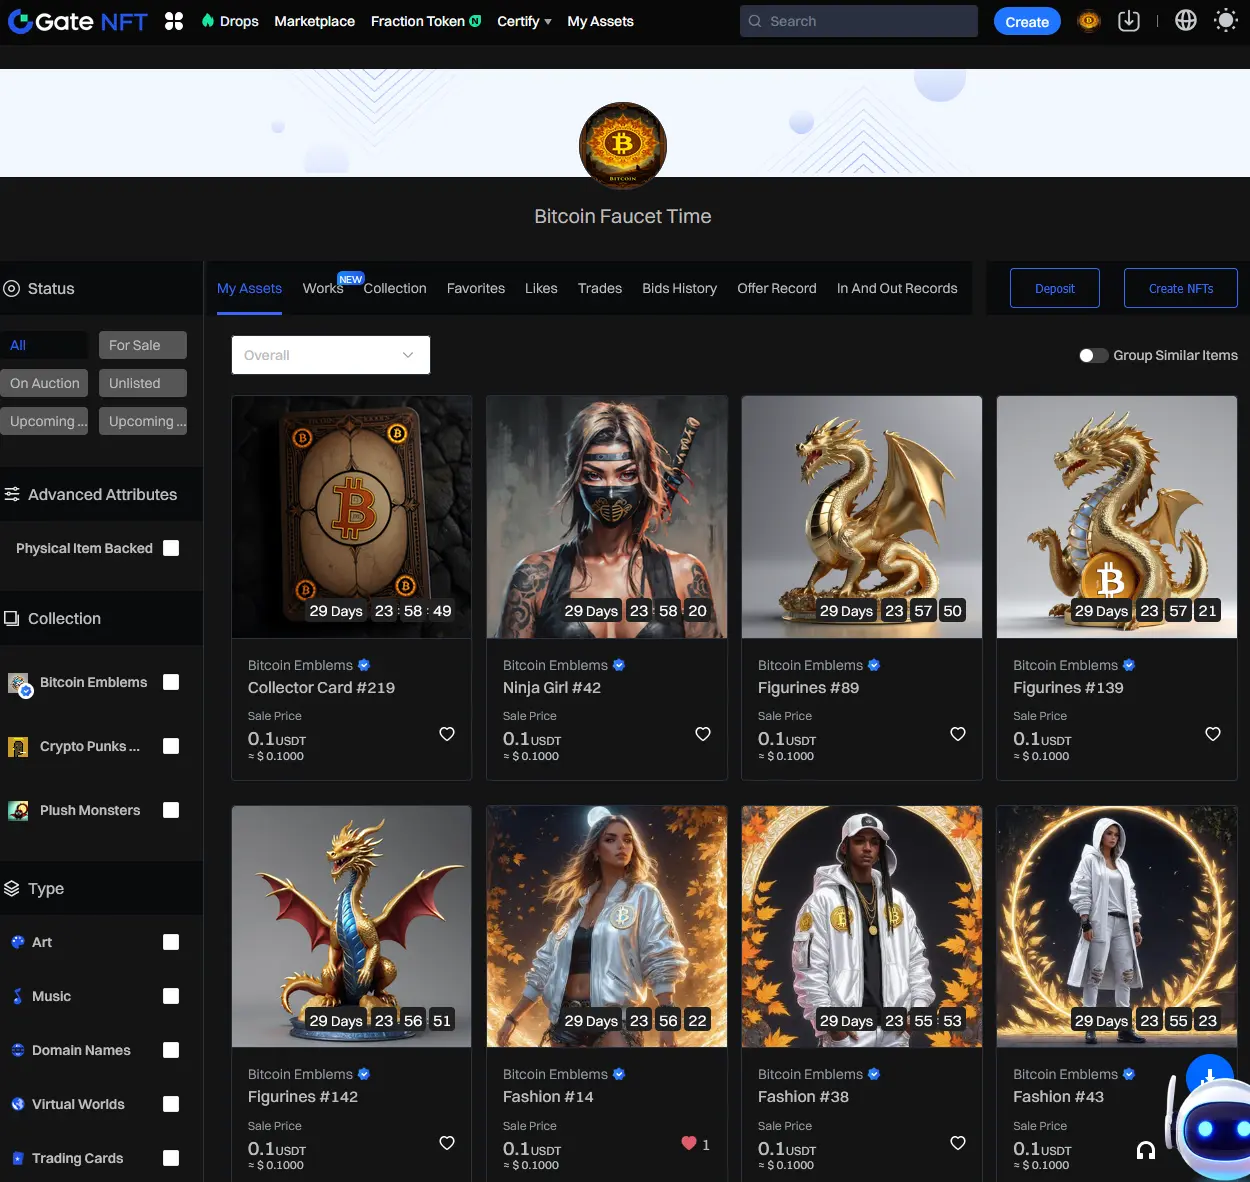Click the Bitcoin Emblems collection filter thumbnail
The image size is (1250, 1182).
pyautogui.click(x=19, y=684)
